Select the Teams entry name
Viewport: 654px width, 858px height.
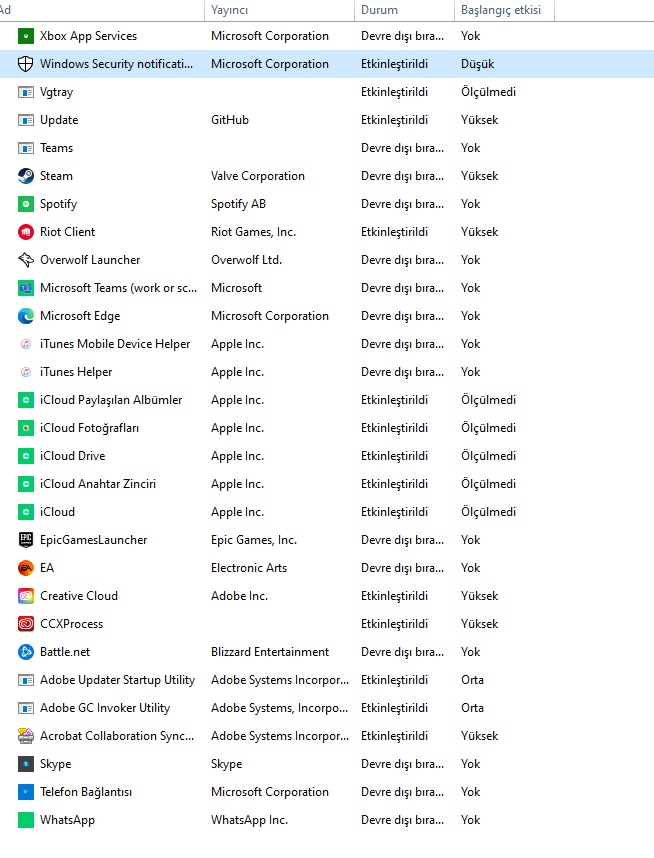click(56, 148)
